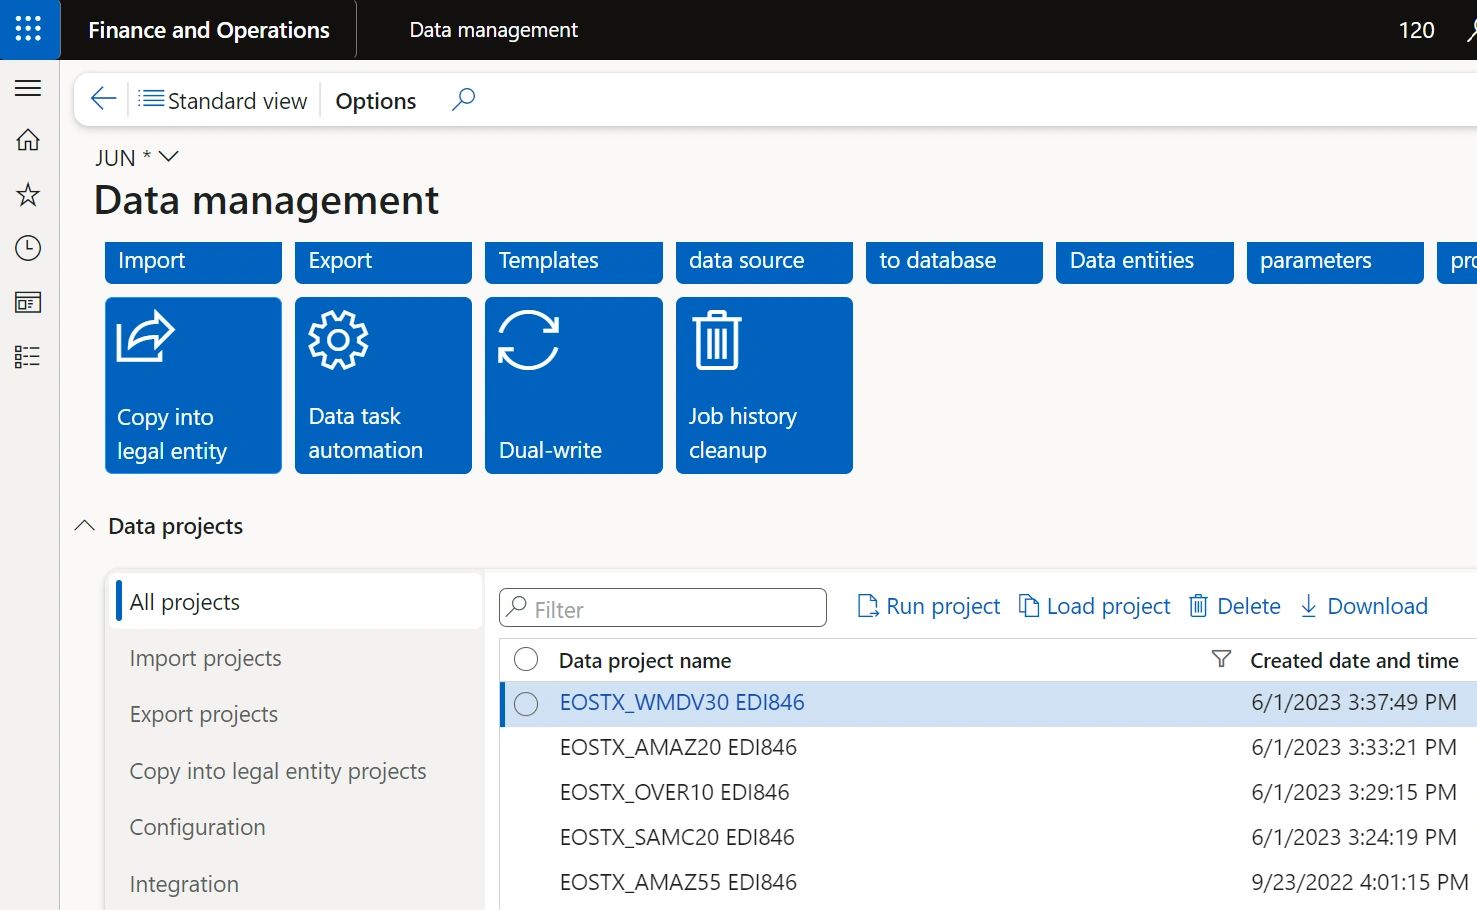The width and height of the screenshot is (1477, 910).
Task: Select Configuration tab
Action: click(x=298, y=827)
